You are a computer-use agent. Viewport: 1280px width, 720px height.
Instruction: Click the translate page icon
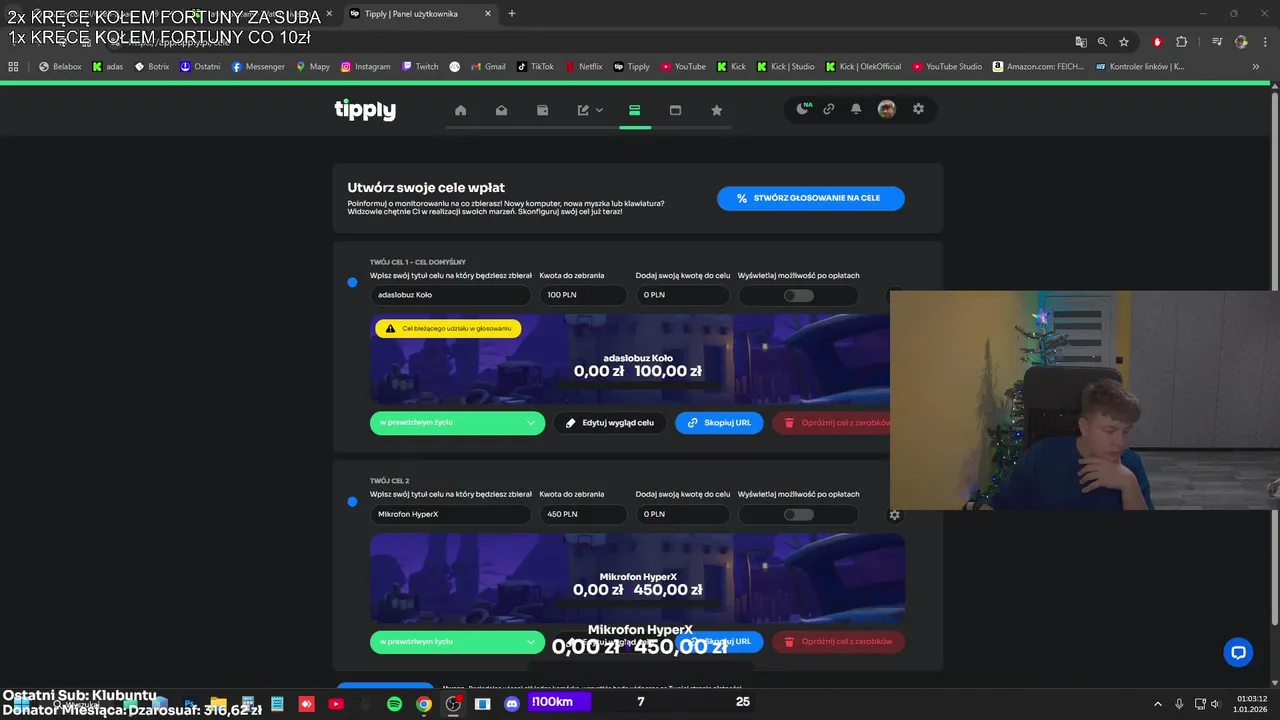1081,42
